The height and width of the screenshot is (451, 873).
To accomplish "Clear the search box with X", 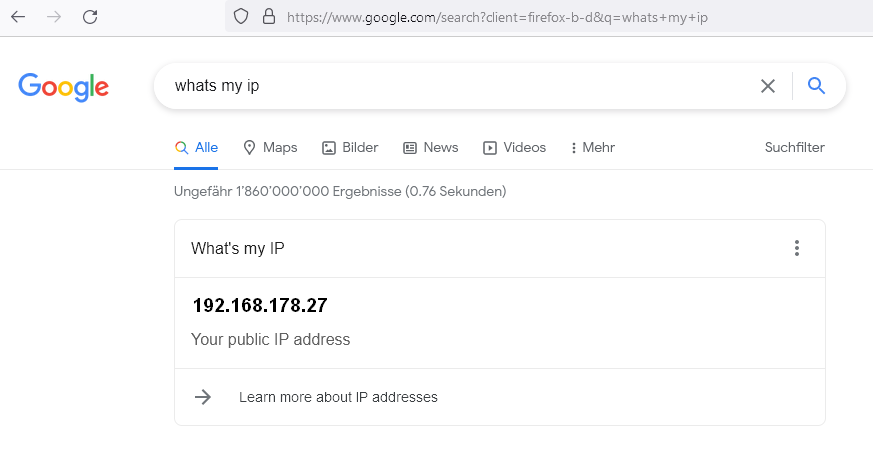I will click(768, 86).
